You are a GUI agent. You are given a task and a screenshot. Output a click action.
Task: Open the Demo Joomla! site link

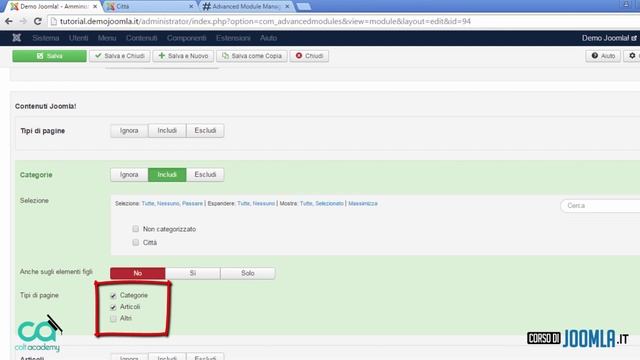tap(609, 38)
